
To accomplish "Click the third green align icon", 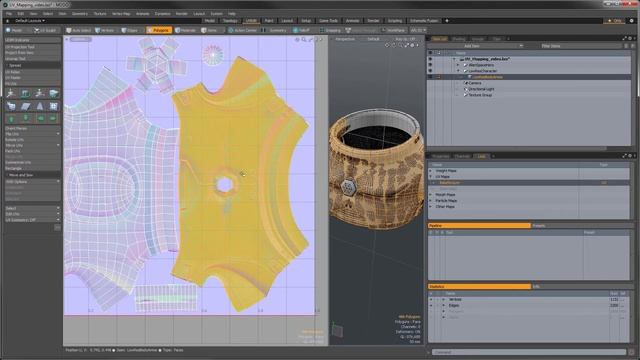I will pyautogui.click(x=40, y=118).
